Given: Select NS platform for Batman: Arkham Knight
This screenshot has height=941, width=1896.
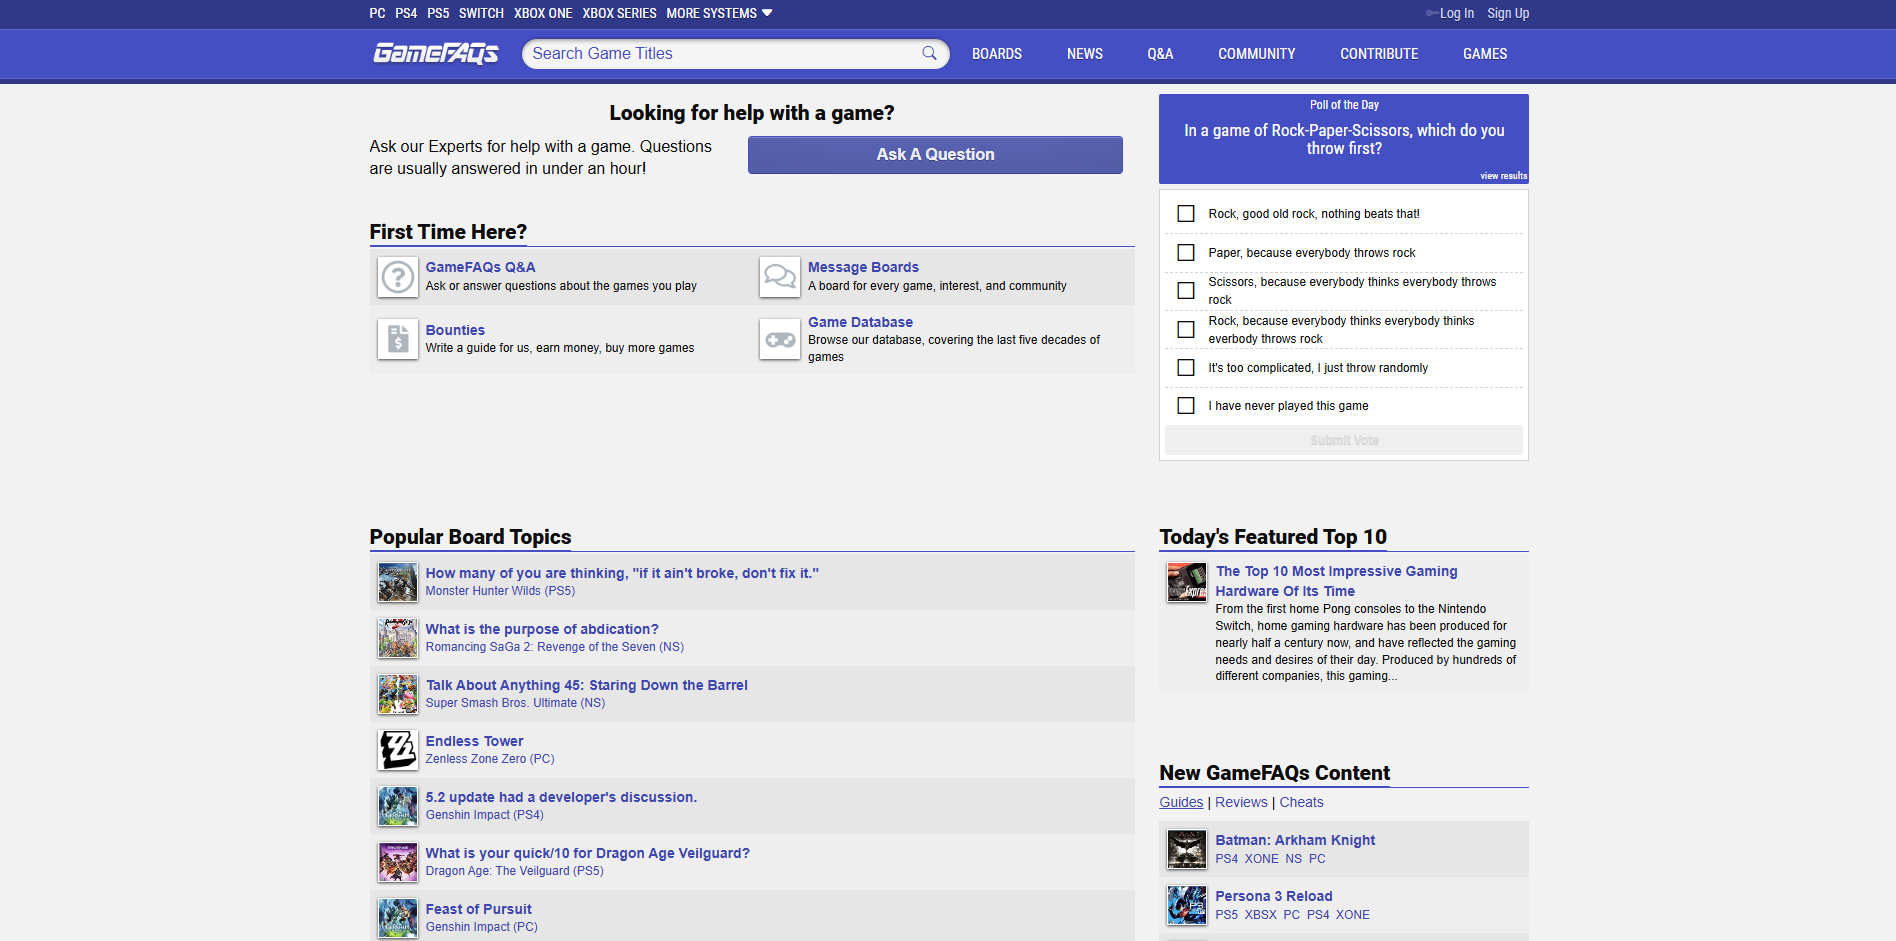Looking at the screenshot, I should tap(1293, 859).
